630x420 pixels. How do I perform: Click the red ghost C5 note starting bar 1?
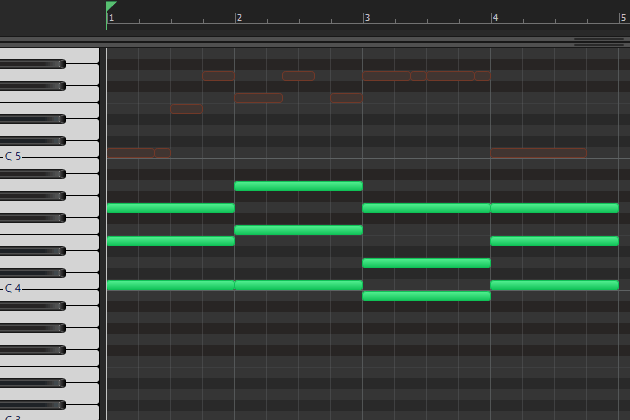pyautogui.click(x=130, y=152)
